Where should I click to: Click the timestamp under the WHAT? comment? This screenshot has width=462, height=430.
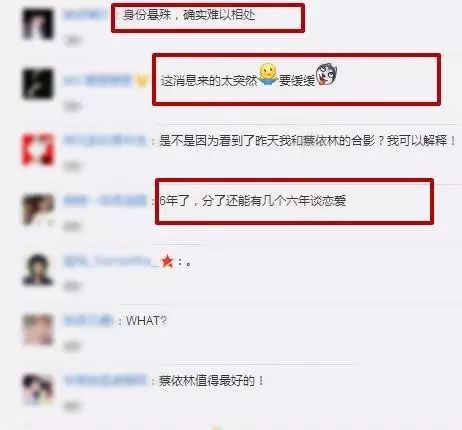click(x=73, y=347)
